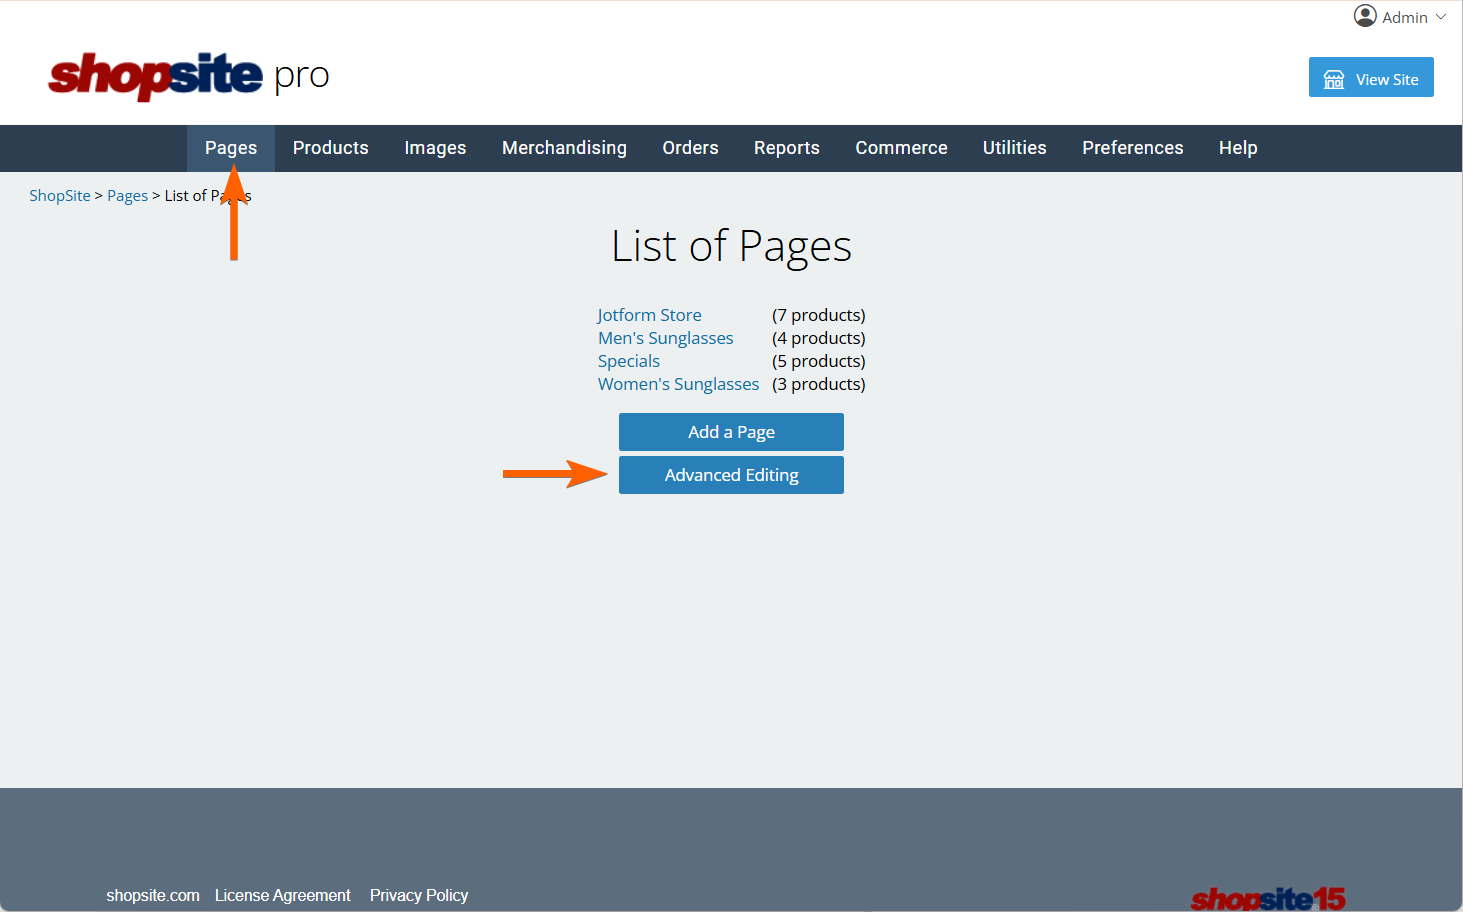Go to the Images menu
This screenshot has height=912, width=1463.
(x=435, y=148)
